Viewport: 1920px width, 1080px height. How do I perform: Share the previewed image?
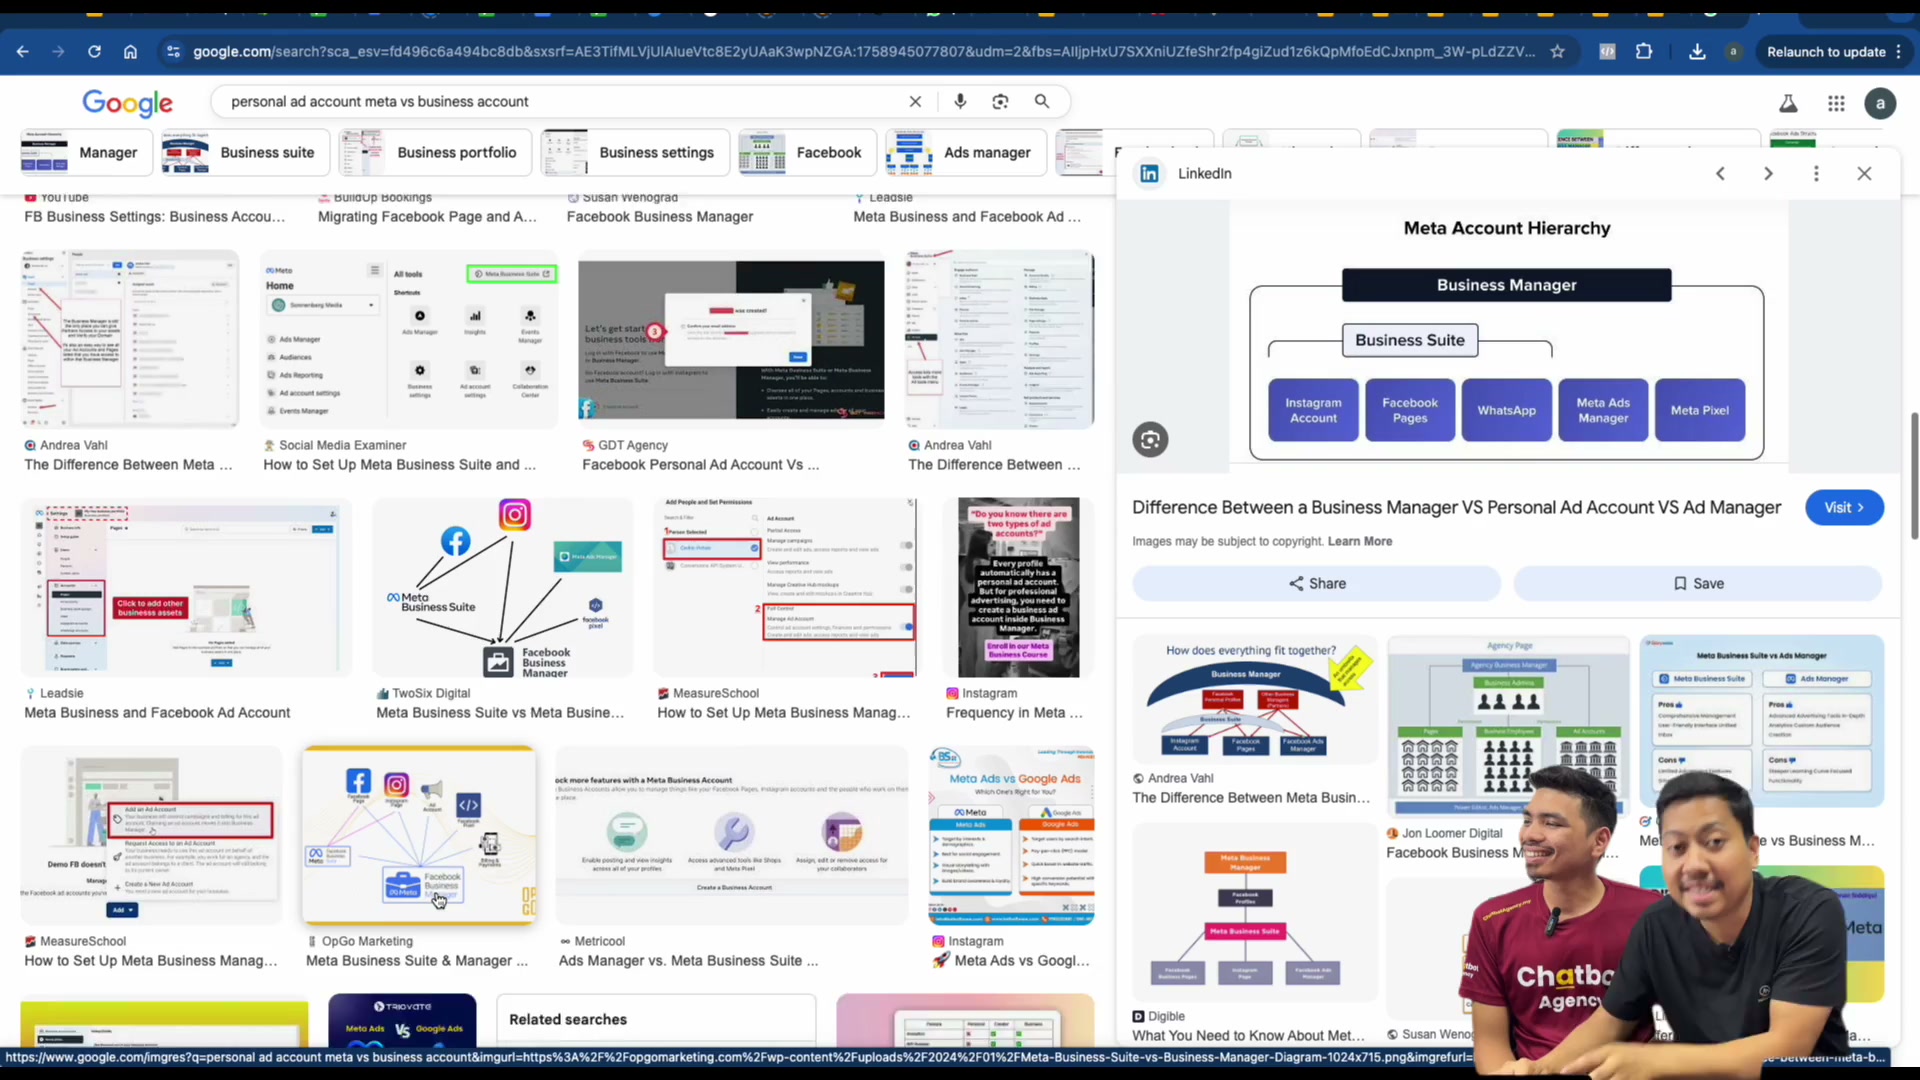click(1316, 583)
